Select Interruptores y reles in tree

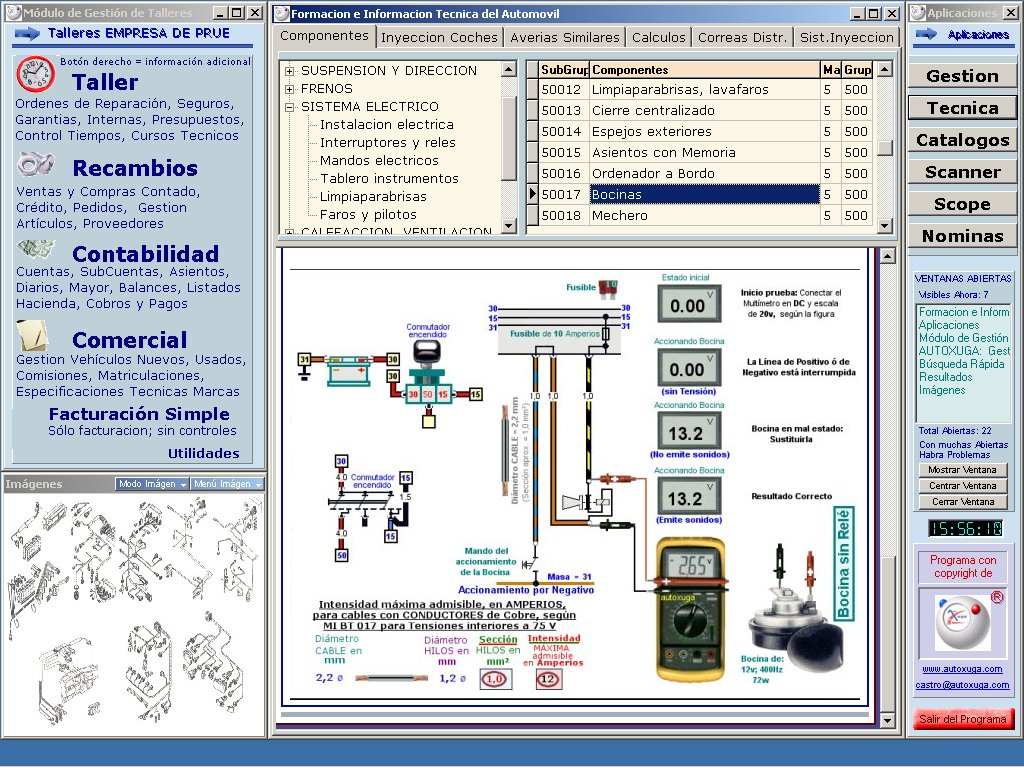[387, 143]
